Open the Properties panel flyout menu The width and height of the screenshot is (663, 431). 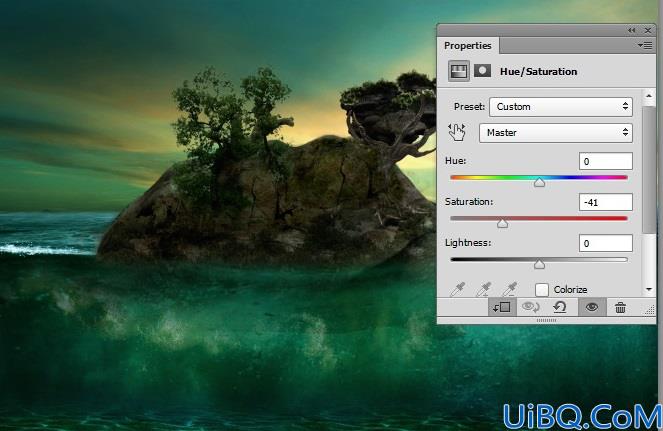coord(645,45)
